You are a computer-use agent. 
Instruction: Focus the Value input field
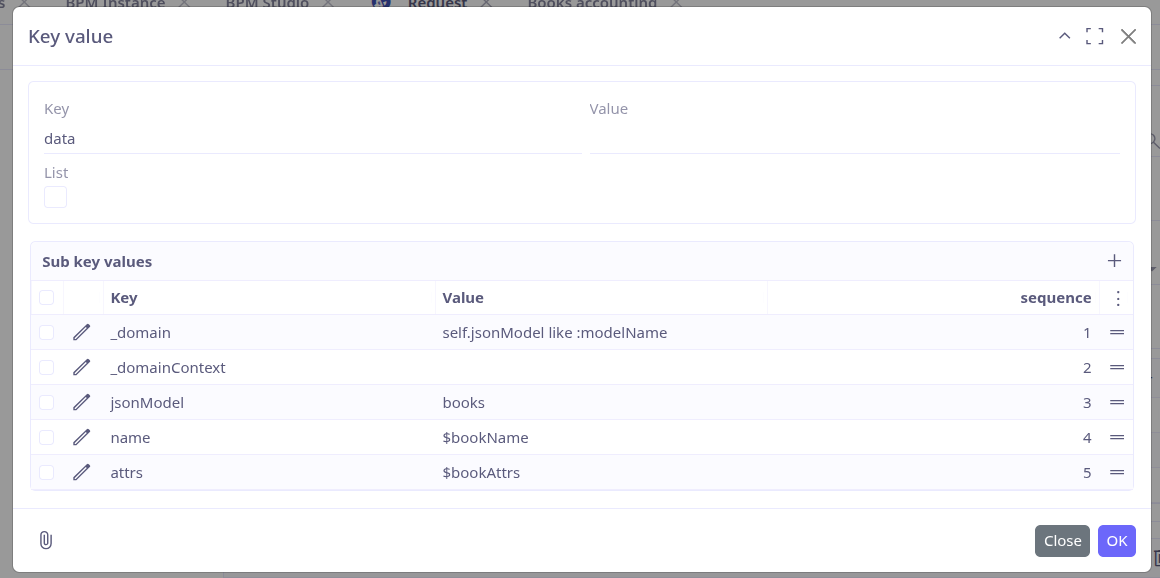(854, 139)
